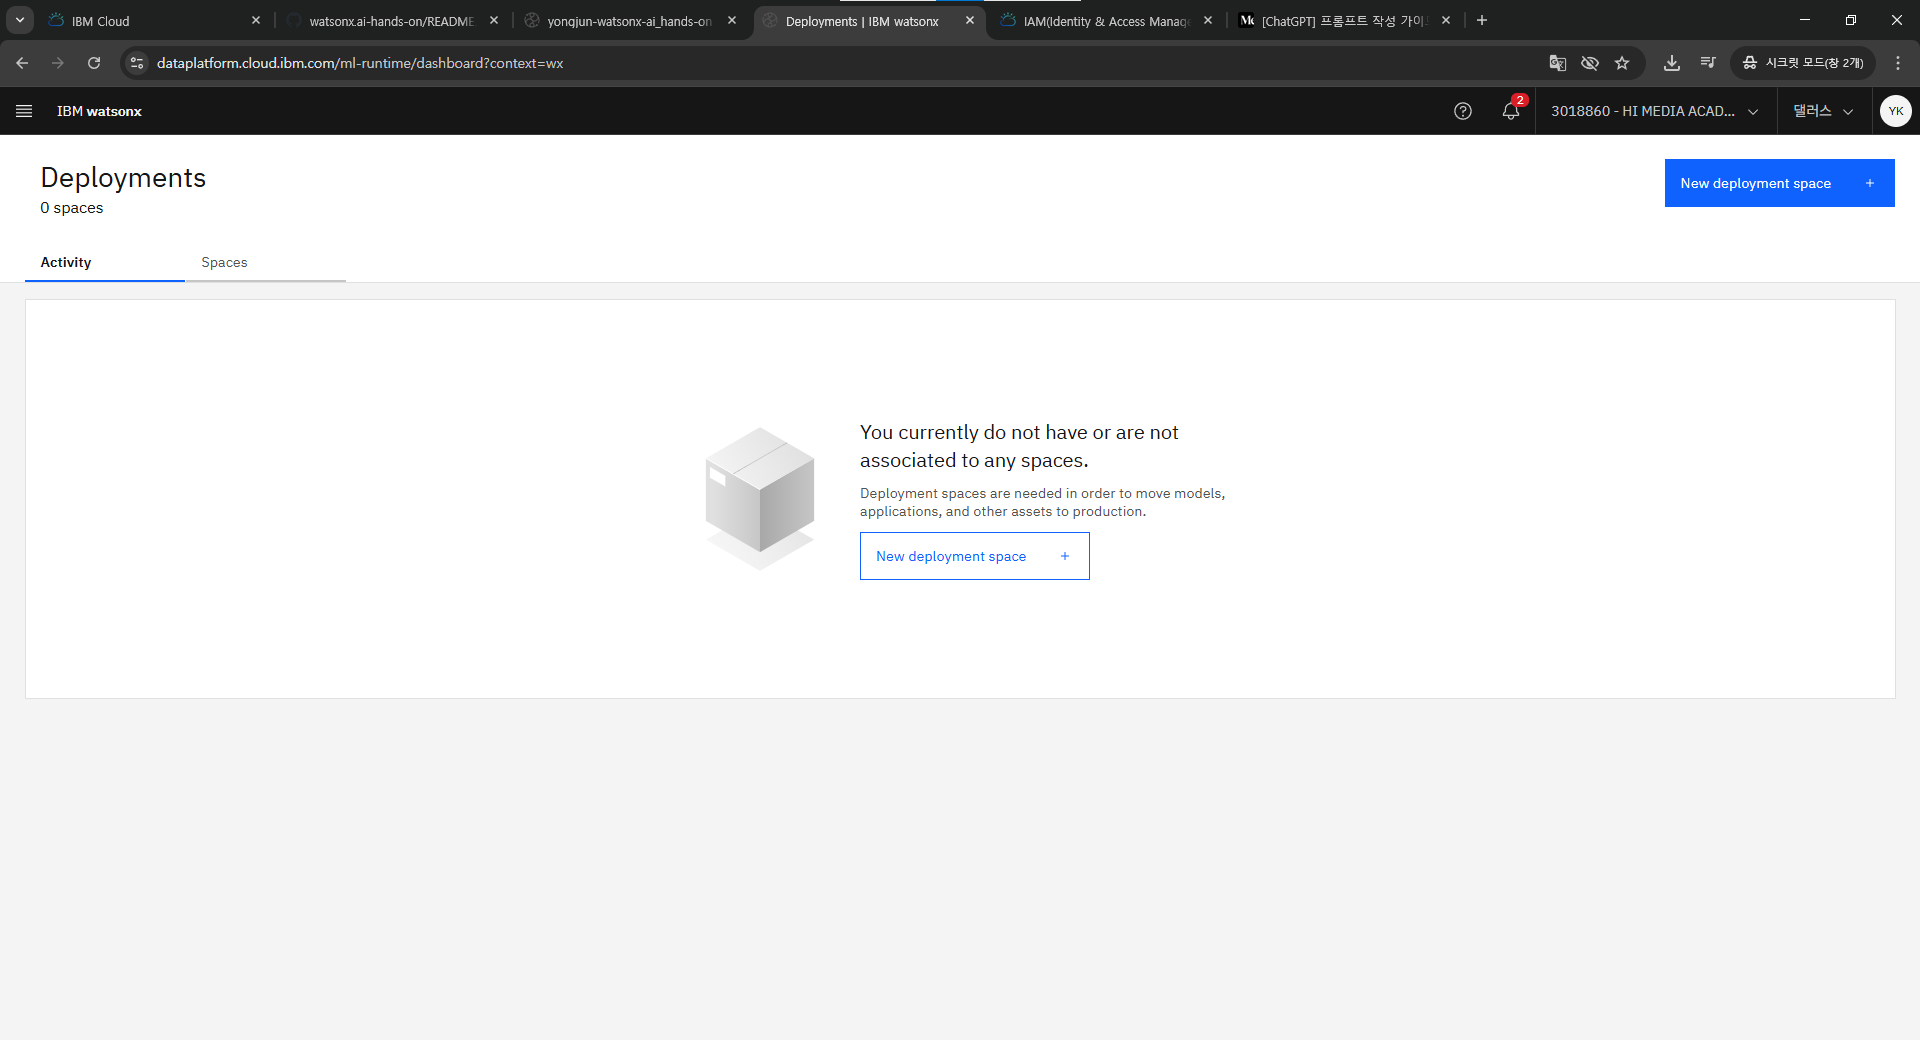
Task: Open Chrome three-dot menu
Action: [x=1898, y=63]
